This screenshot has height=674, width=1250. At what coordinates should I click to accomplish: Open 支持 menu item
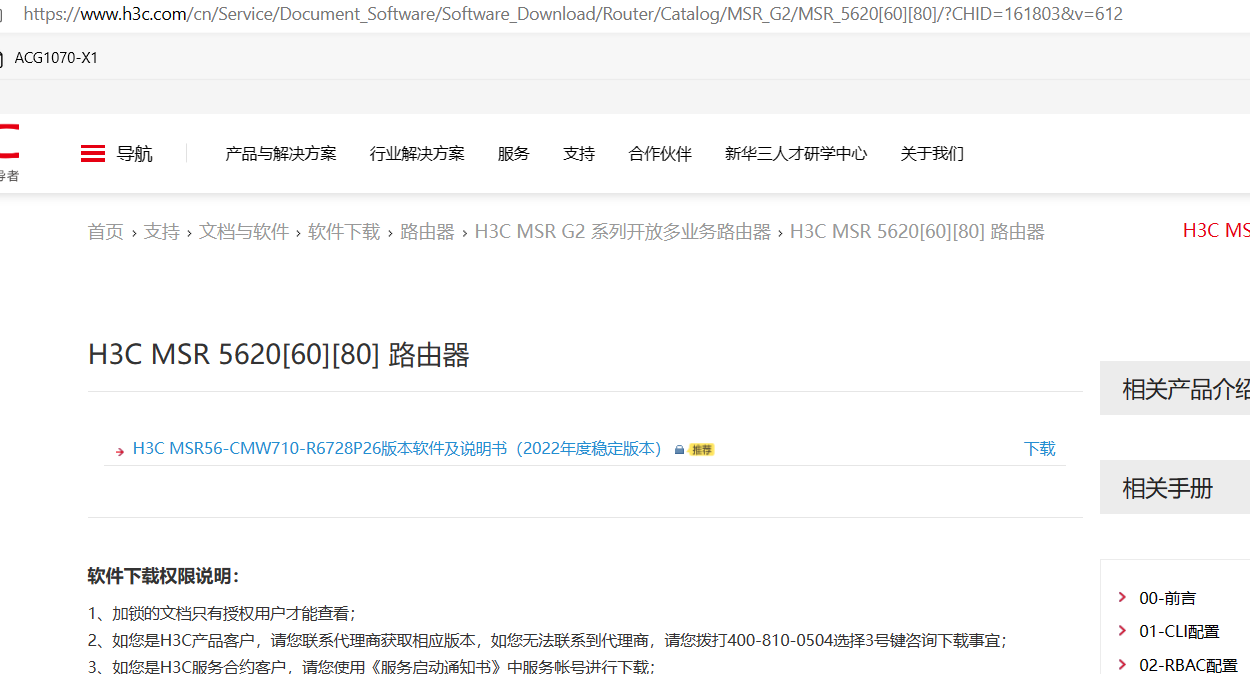point(579,154)
